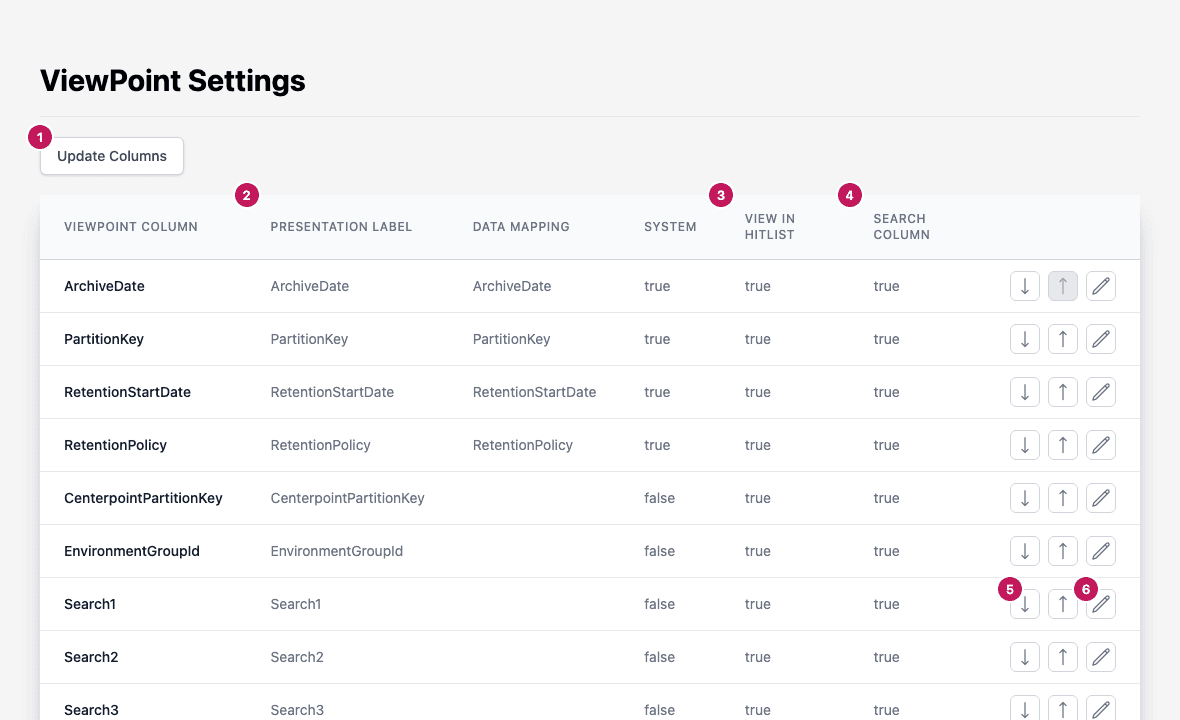Move CenterpointPartitionKey row down
1180x720 pixels.
[1024, 498]
